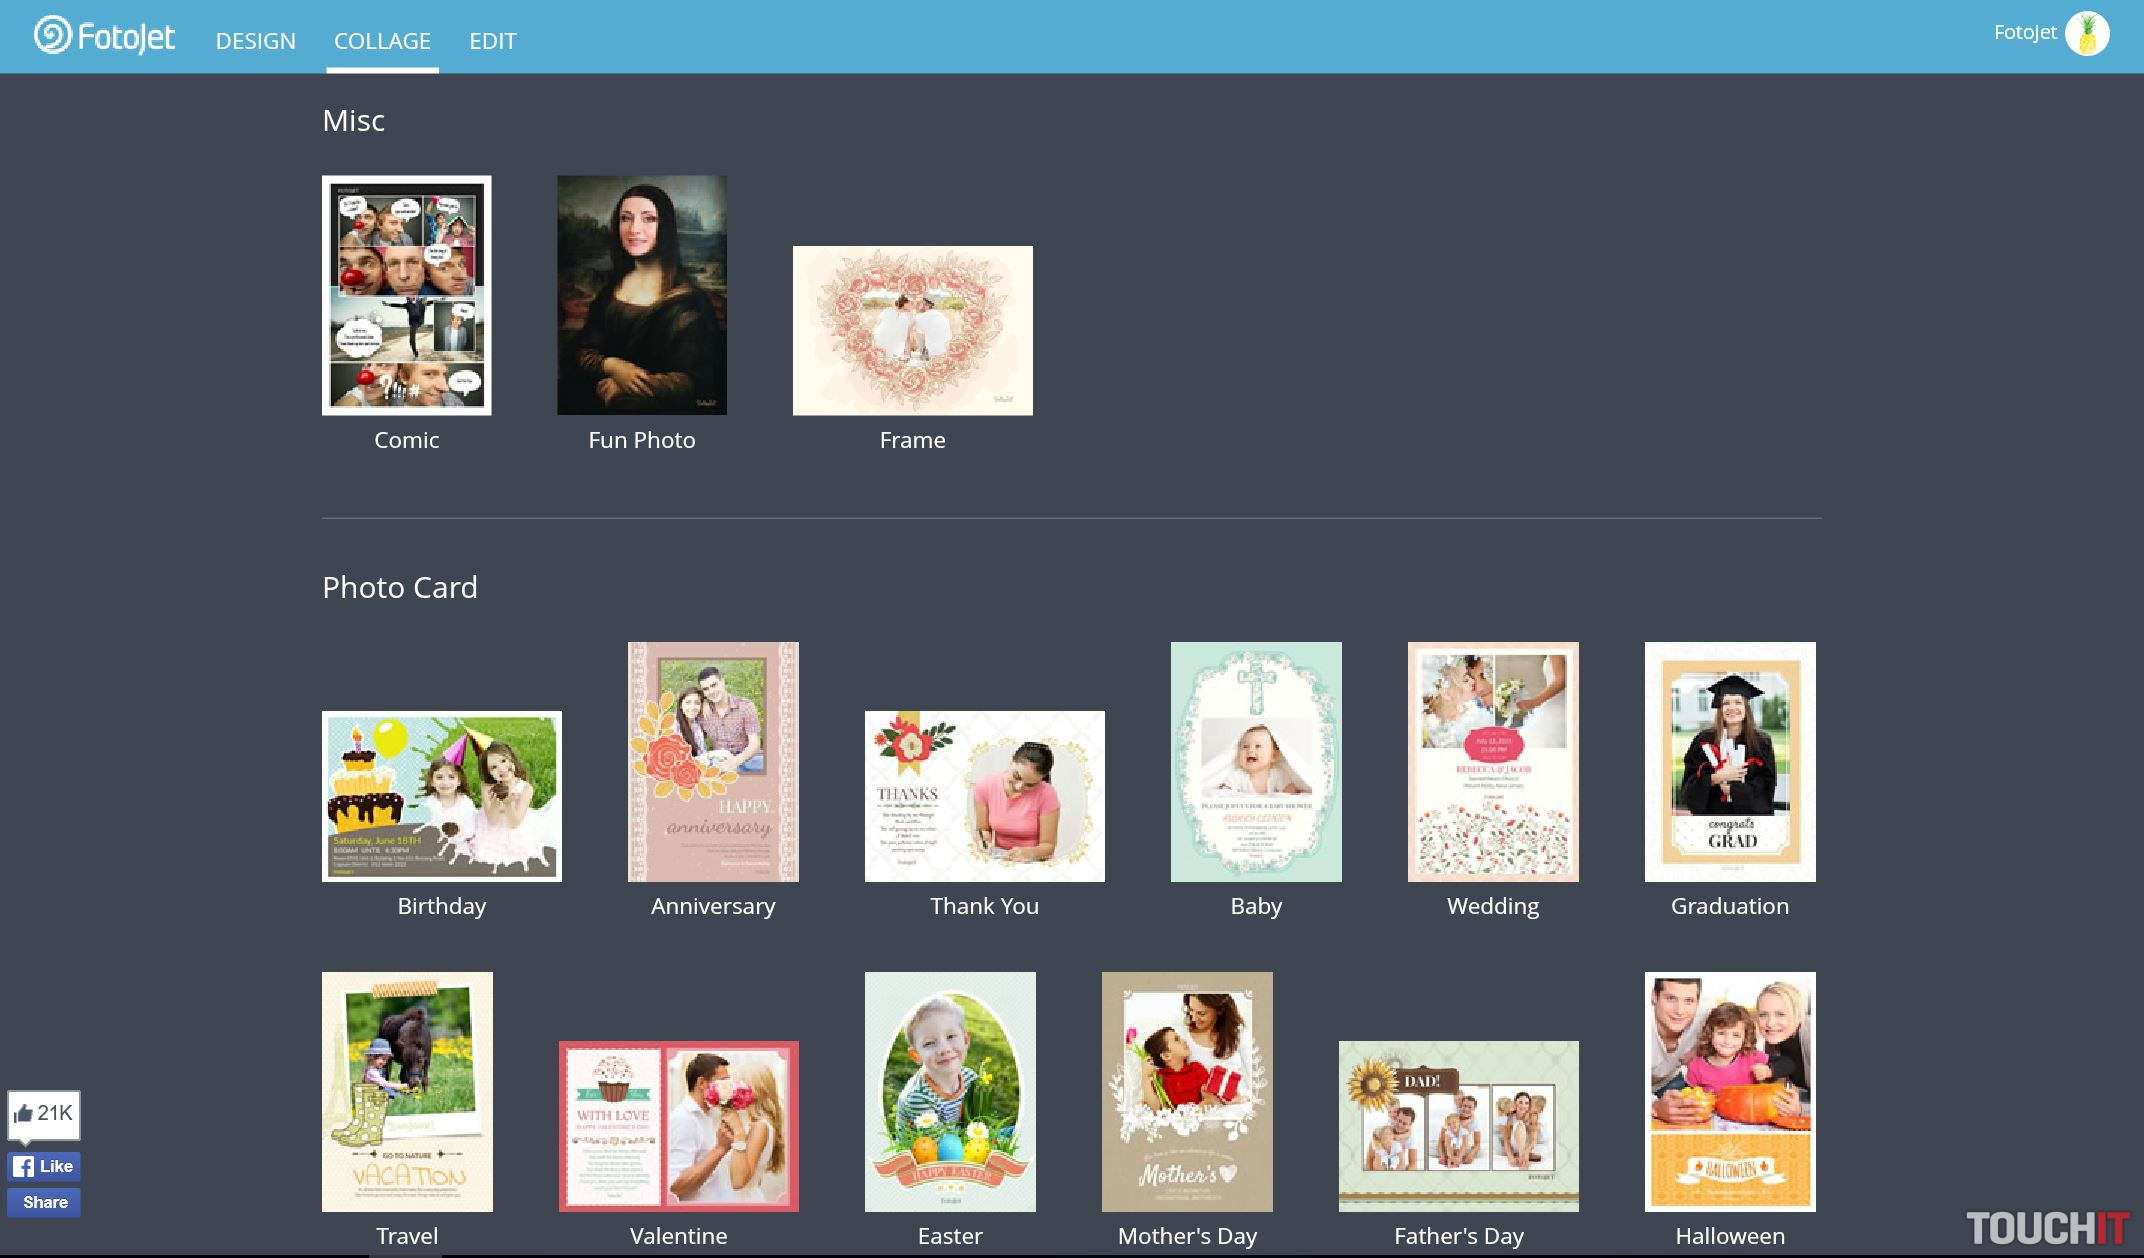Choose the Birthday photo card thumbnail
The height and width of the screenshot is (1258, 2144).
point(441,796)
